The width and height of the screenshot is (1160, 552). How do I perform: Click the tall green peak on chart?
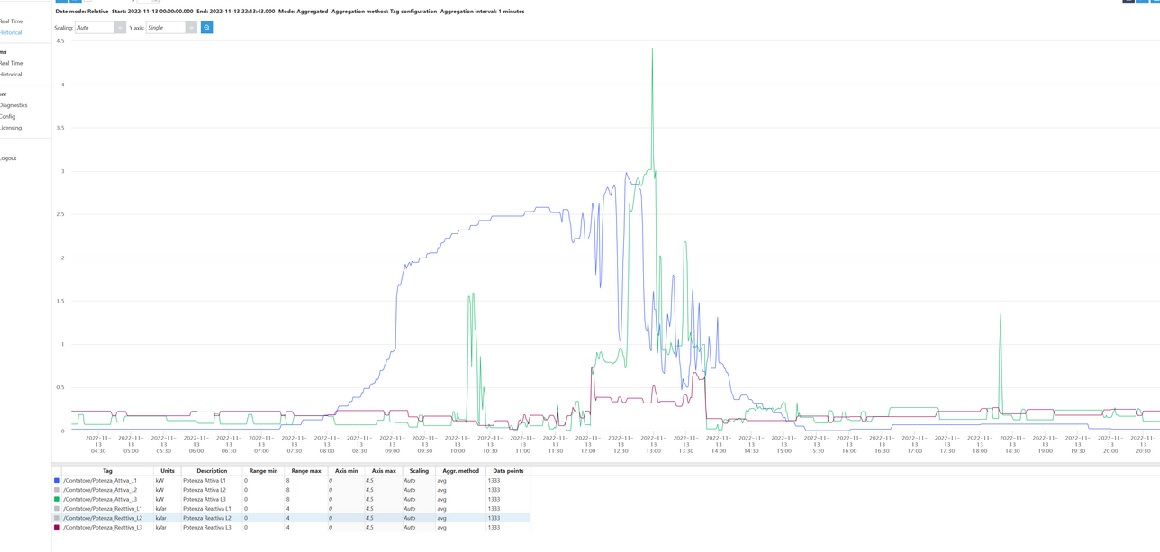[652, 50]
